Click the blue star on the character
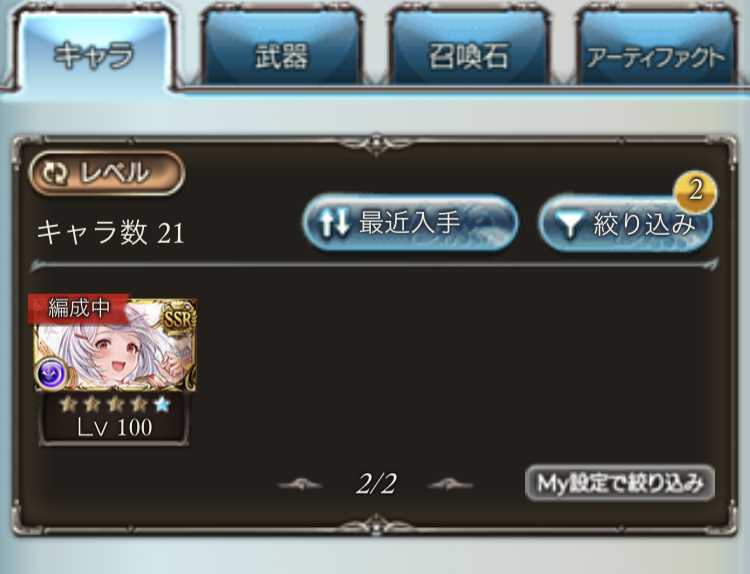 click(162, 405)
